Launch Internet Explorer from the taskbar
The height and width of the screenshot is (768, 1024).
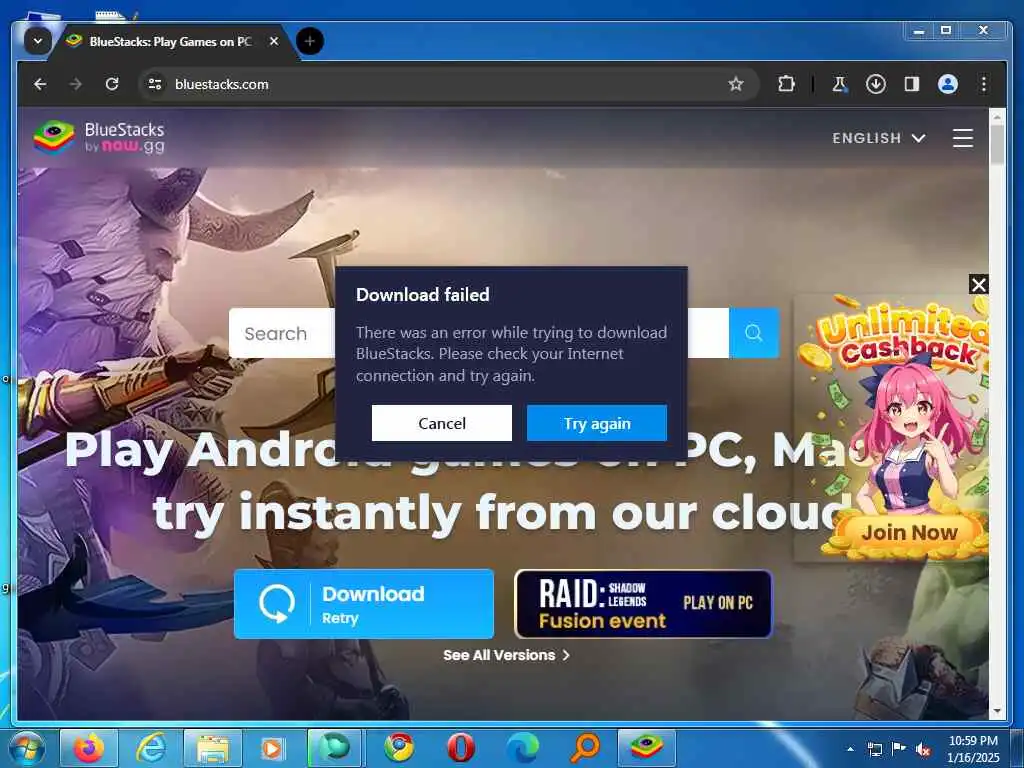tap(151, 748)
